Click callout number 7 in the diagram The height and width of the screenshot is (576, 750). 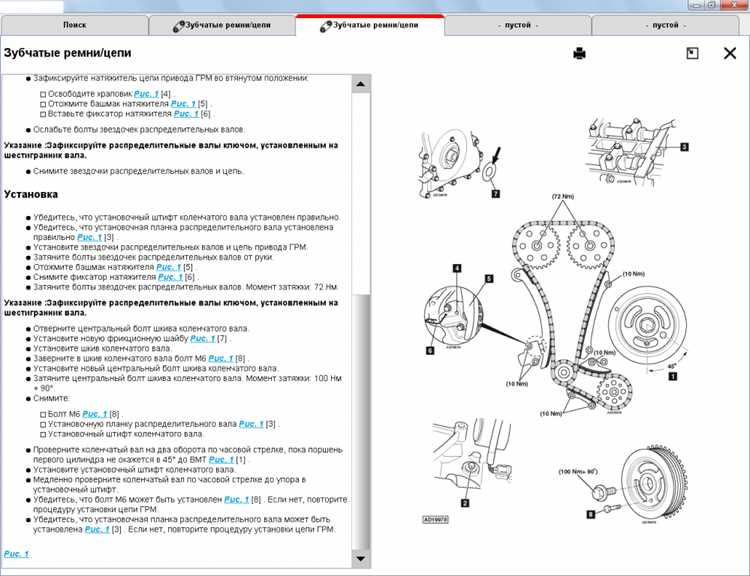[496, 194]
